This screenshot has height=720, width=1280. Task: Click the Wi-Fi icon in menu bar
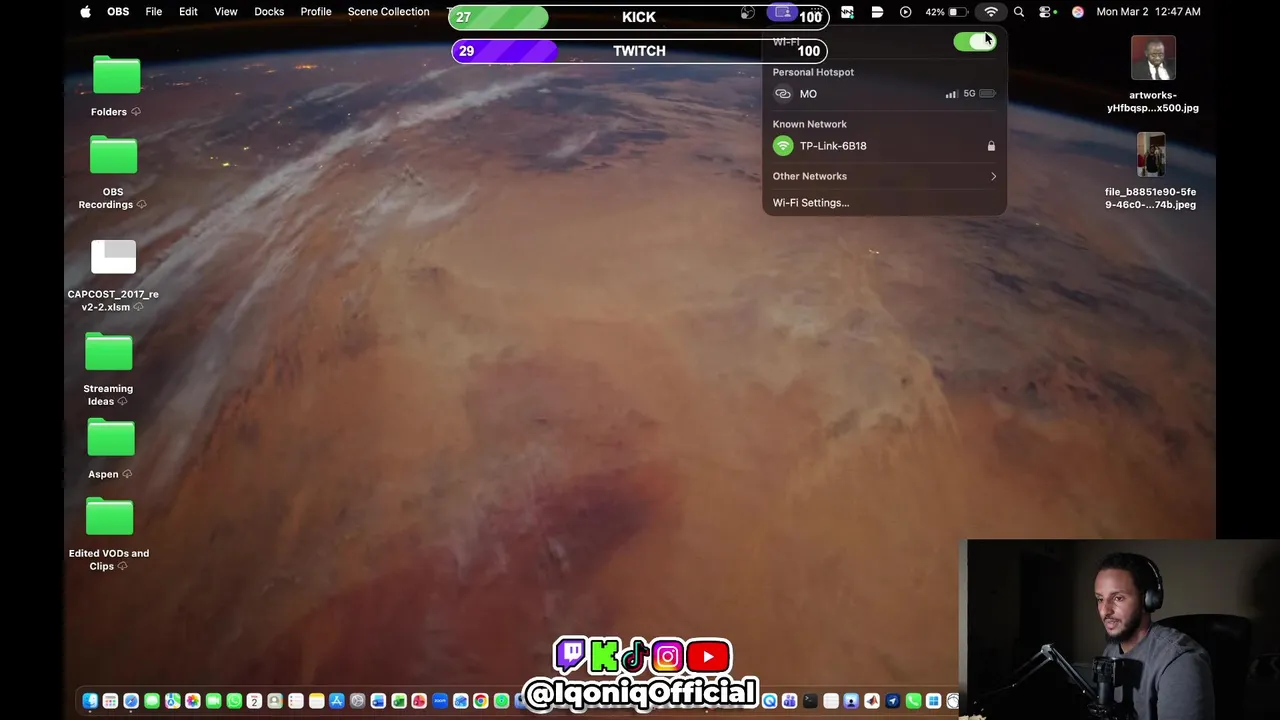991,12
